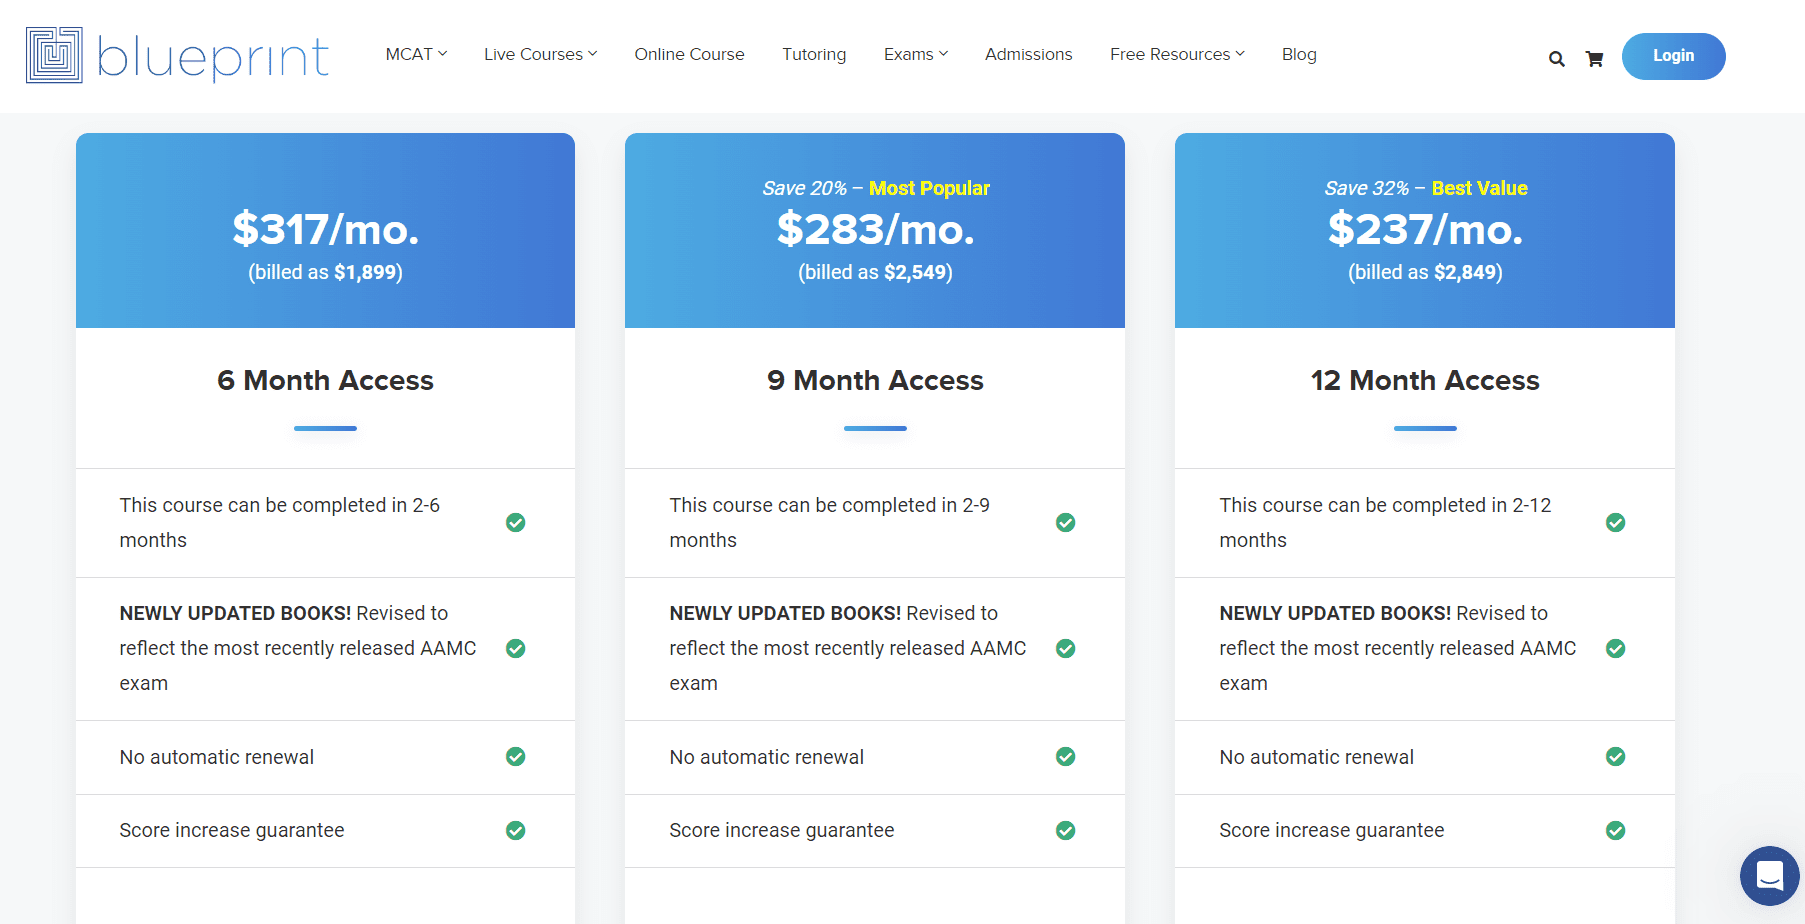The width and height of the screenshot is (1805, 924).
Task: Open the search magnifier icon
Action: coord(1556,59)
